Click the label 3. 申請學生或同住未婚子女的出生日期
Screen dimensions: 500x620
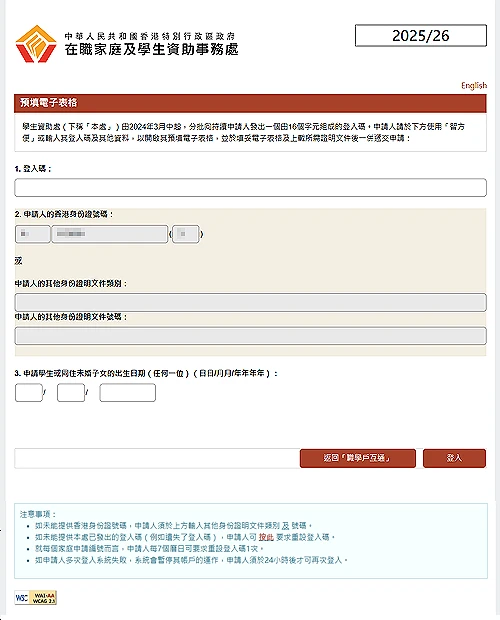pos(146,373)
